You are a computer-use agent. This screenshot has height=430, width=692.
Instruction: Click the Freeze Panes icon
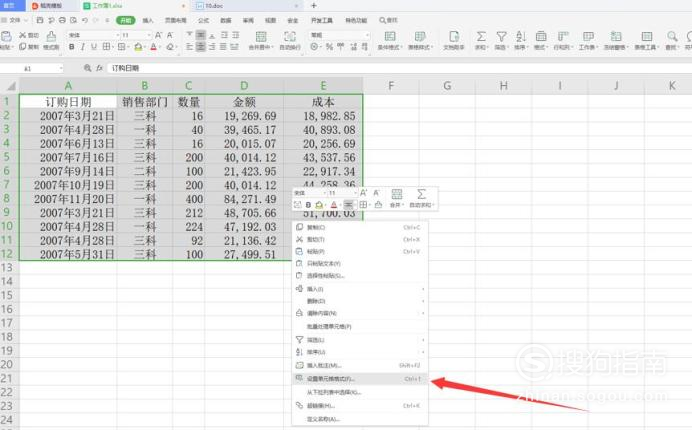pyautogui.click(x=615, y=36)
